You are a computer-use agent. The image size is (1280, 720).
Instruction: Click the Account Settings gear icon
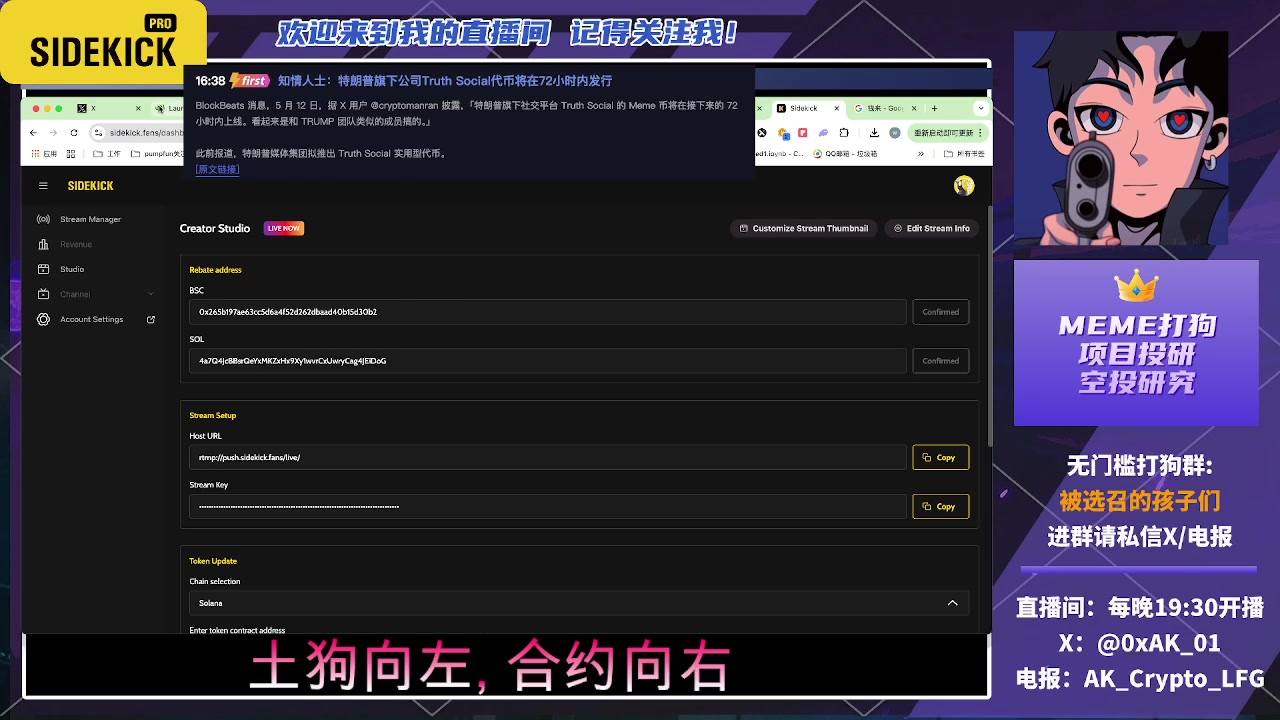coord(43,320)
